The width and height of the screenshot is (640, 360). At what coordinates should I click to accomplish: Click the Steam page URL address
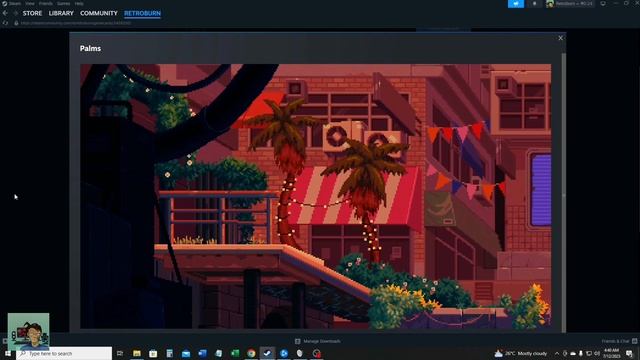(76, 23)
